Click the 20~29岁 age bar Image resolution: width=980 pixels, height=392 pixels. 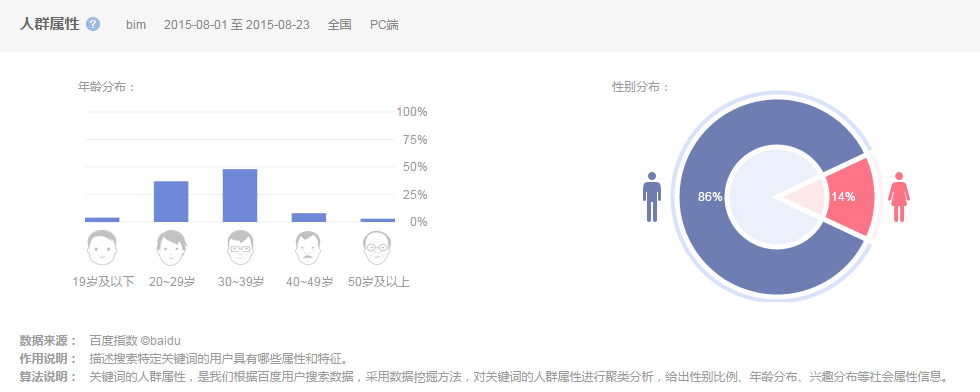(x=171, y=201)
